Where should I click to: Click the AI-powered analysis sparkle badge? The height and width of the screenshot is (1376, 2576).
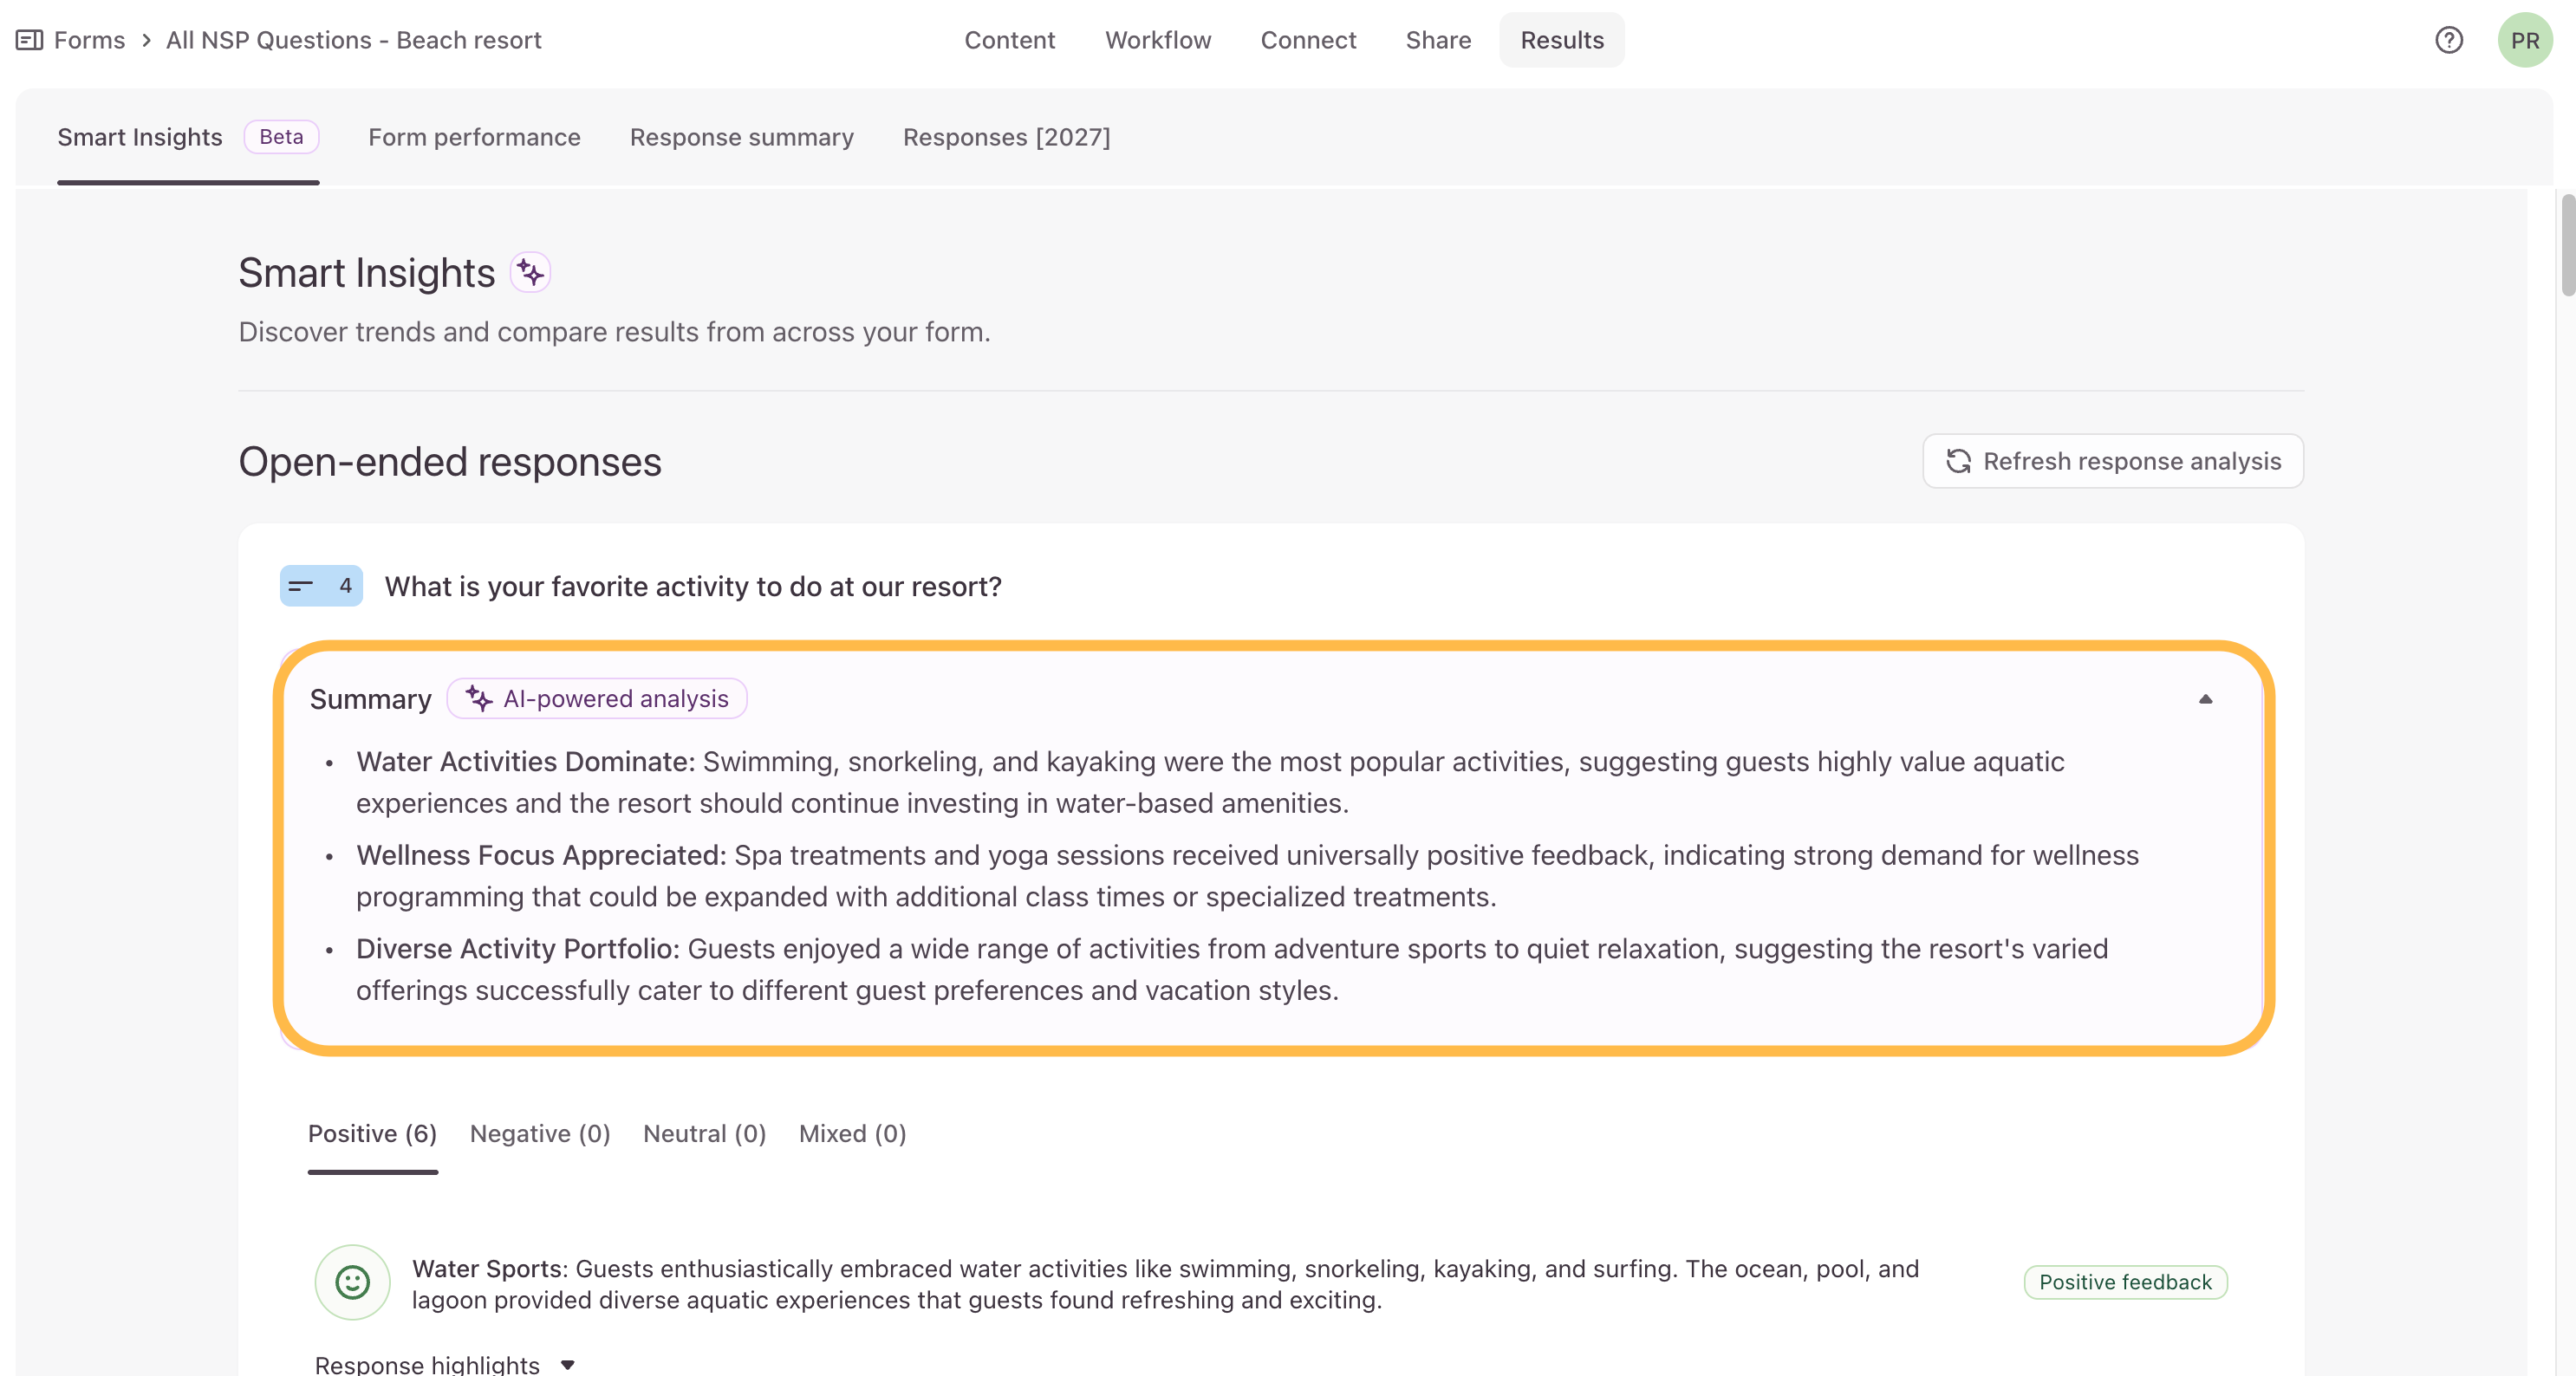pyautogui.click(x=597, y=698)
